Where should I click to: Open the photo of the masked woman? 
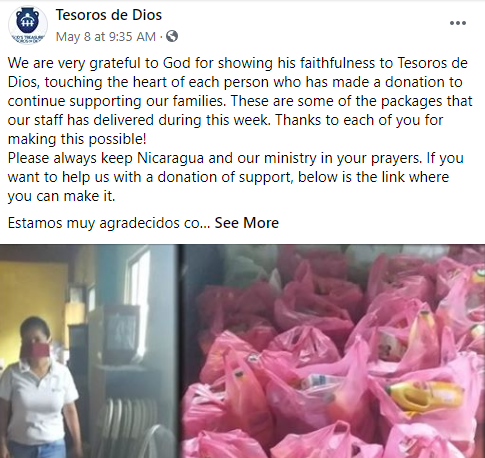[x=88, y=351]
